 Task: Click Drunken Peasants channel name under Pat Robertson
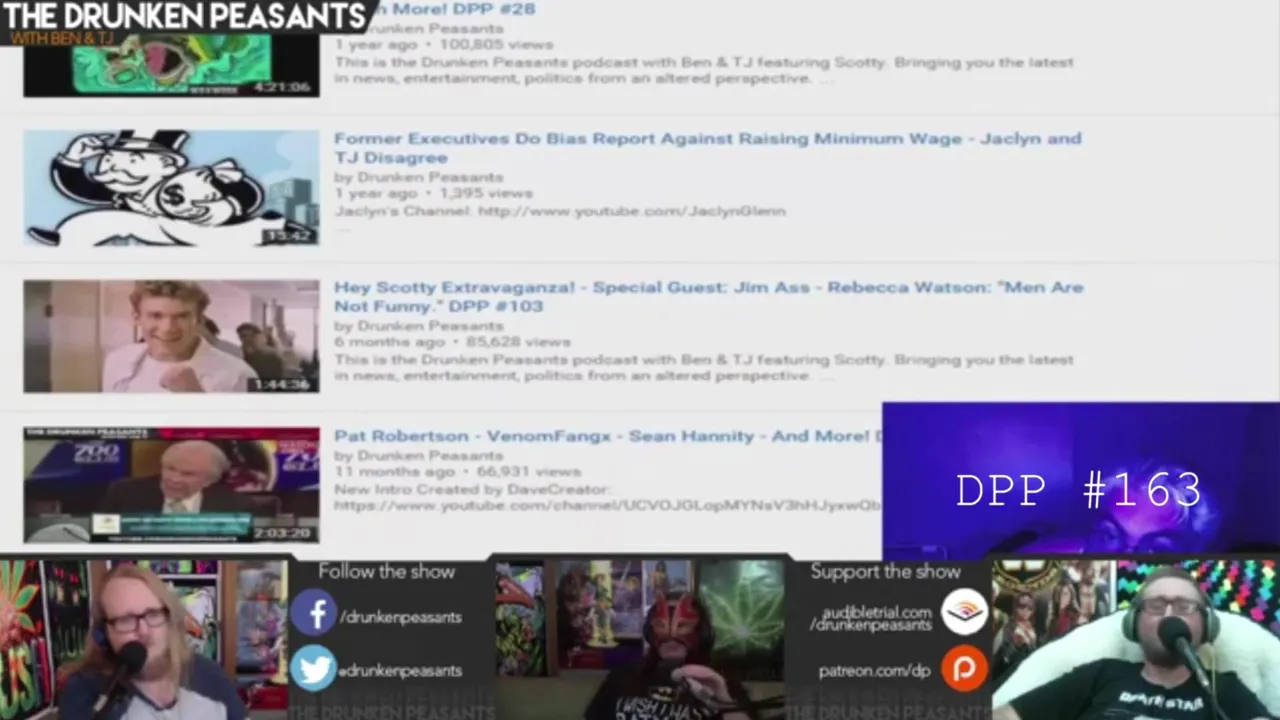pyautogui.click(x=430, y=456)
